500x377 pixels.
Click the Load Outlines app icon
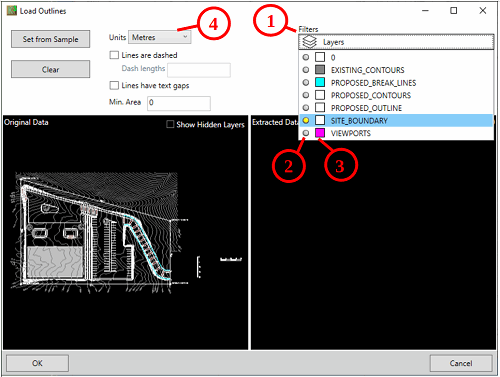tap(12, 11)
